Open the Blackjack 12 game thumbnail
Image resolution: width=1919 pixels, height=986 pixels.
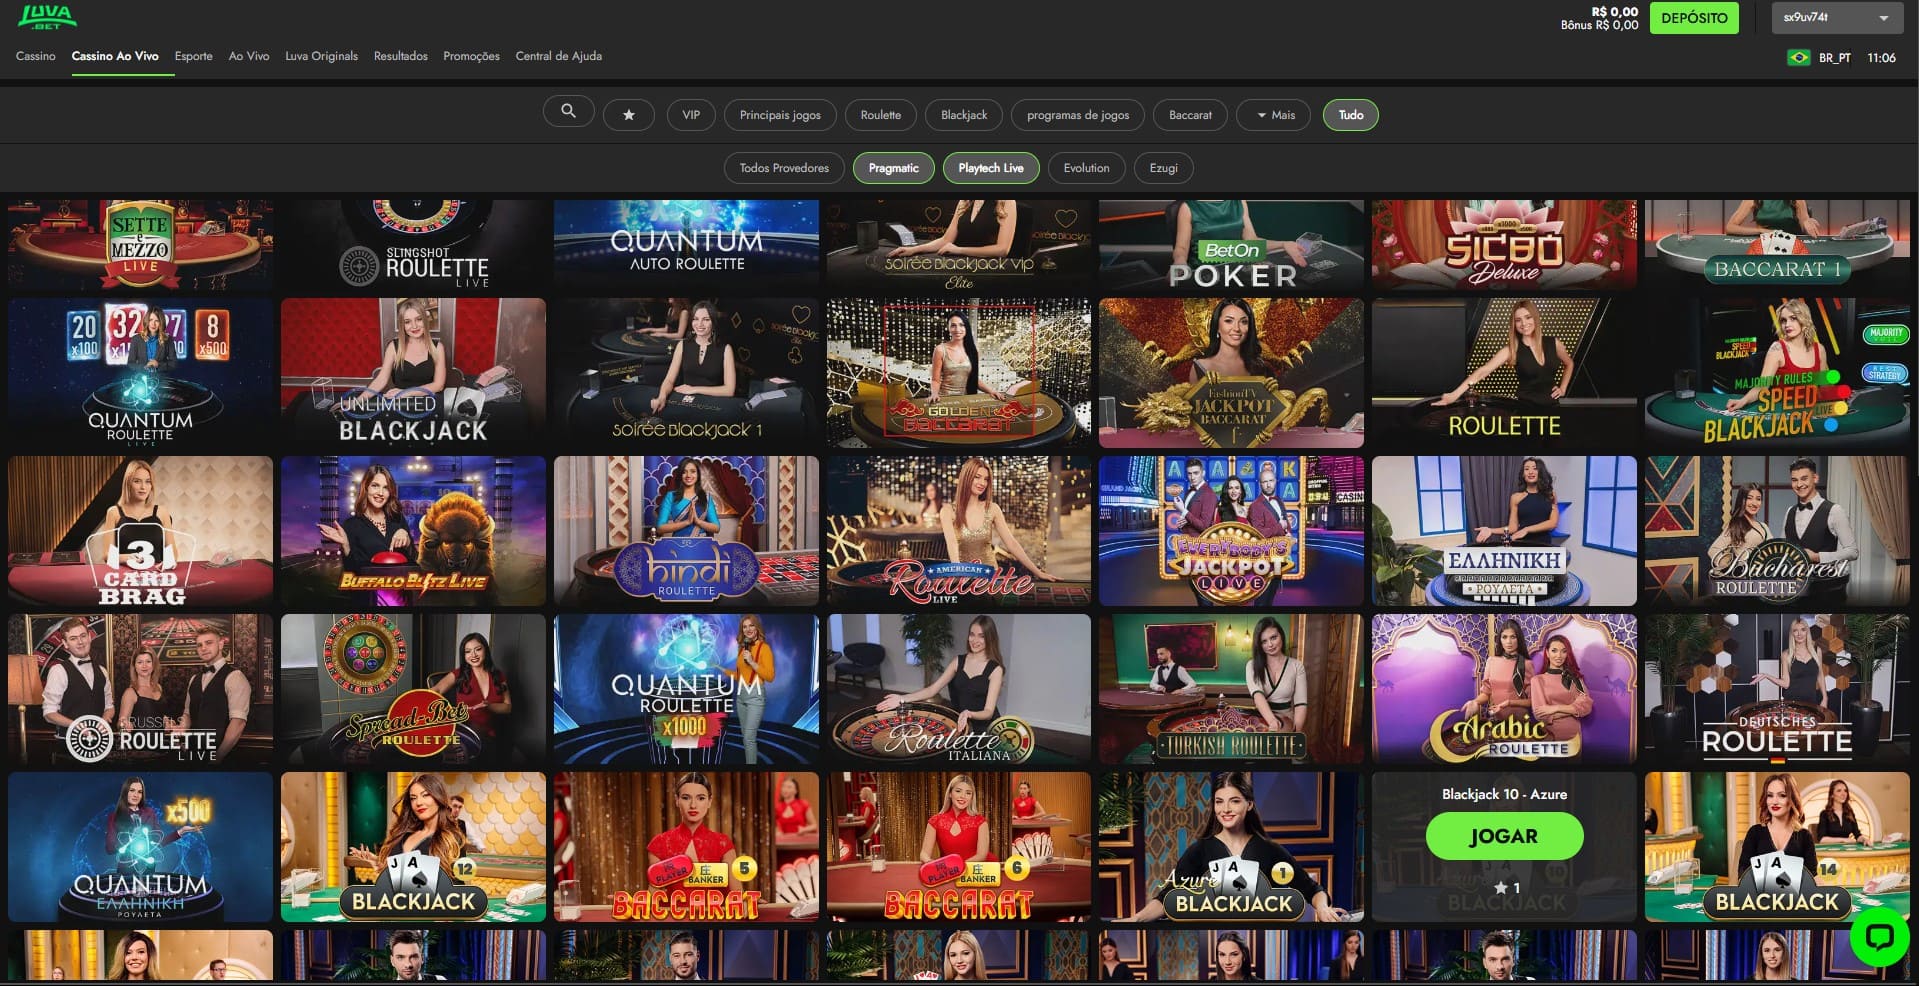[x=413, y=847]
